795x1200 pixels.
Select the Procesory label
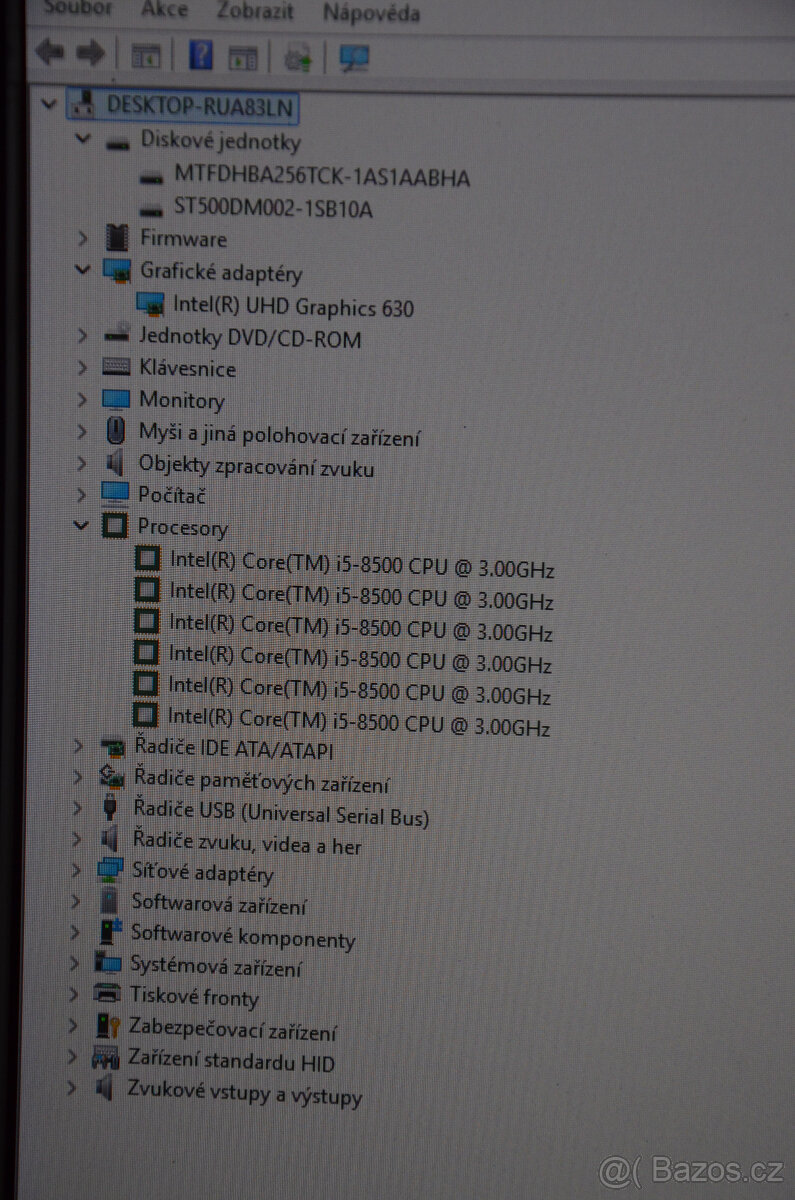(183, 527)
